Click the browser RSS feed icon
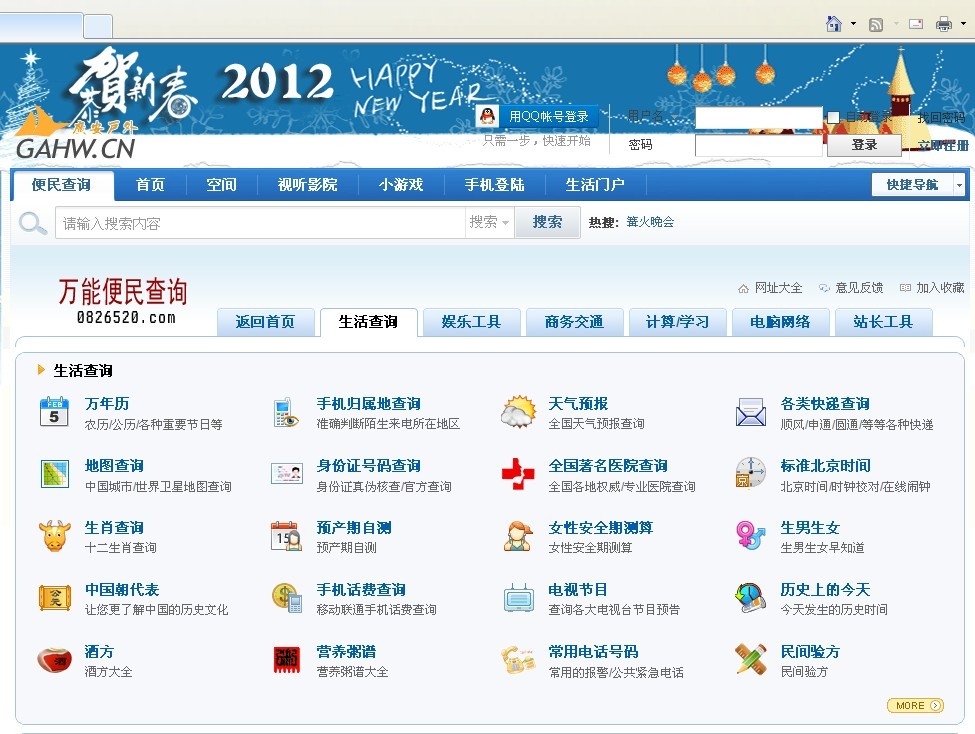Screen dimensions: 975x734 [x=876, y=25]
